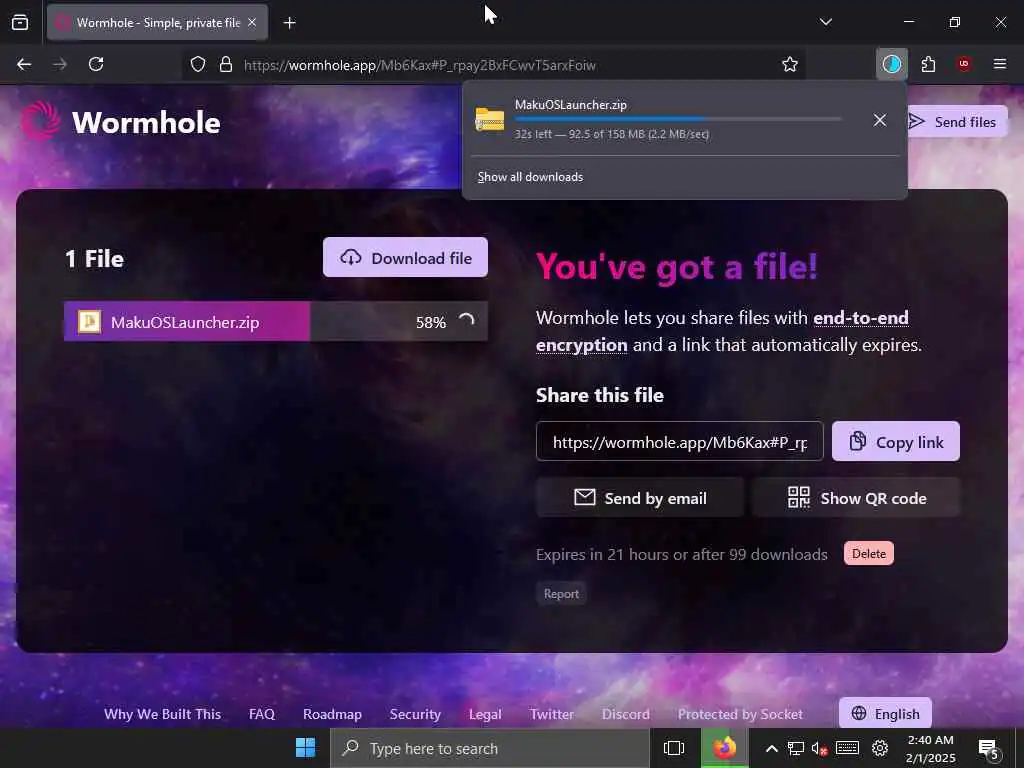Open the touch keyboard tray icon

tap(847, 748)
